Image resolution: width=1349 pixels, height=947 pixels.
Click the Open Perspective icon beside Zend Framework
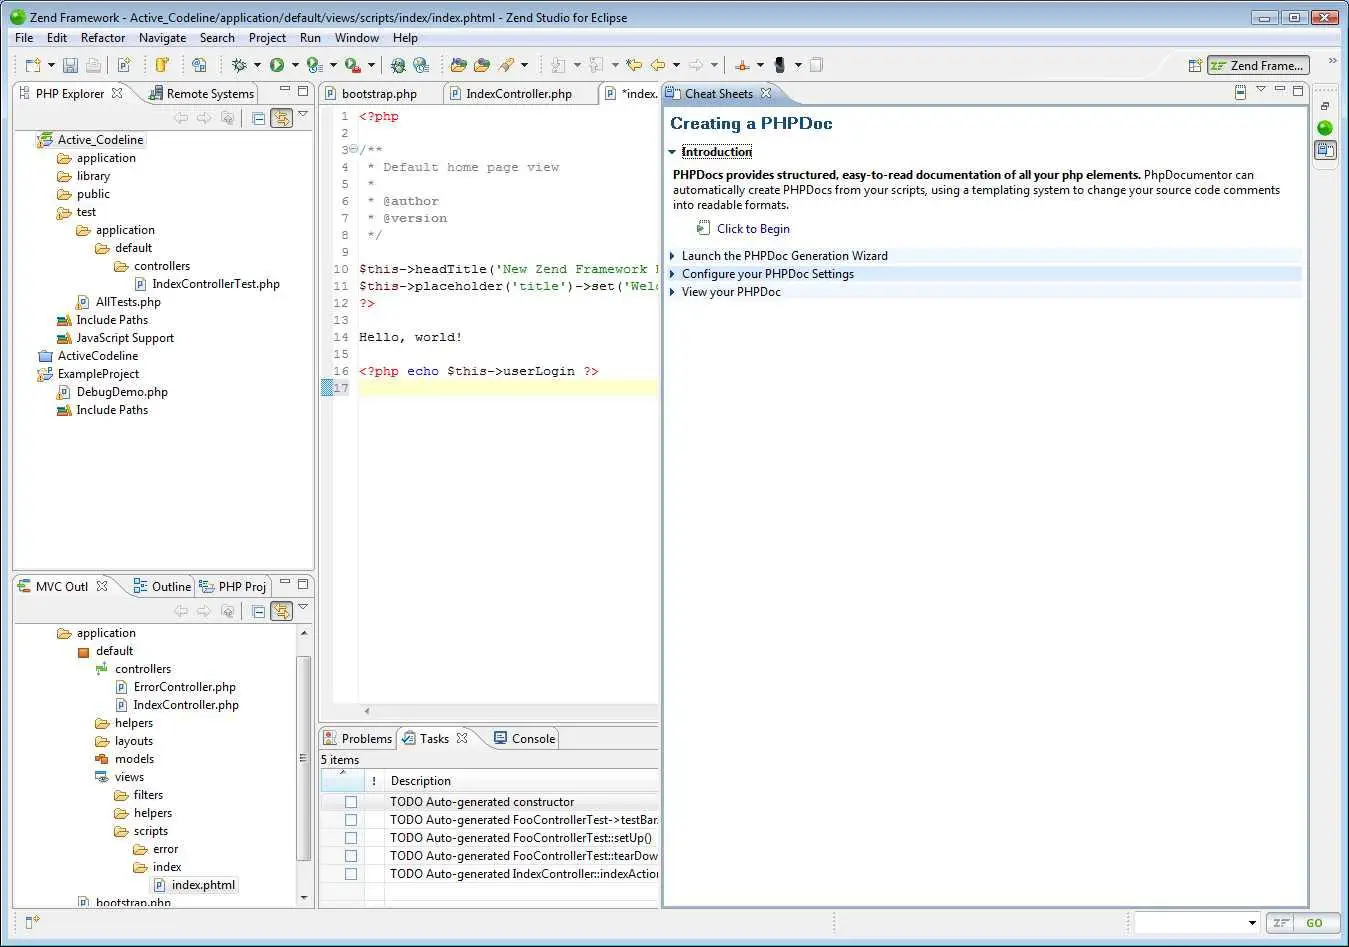pos(1194,65)
